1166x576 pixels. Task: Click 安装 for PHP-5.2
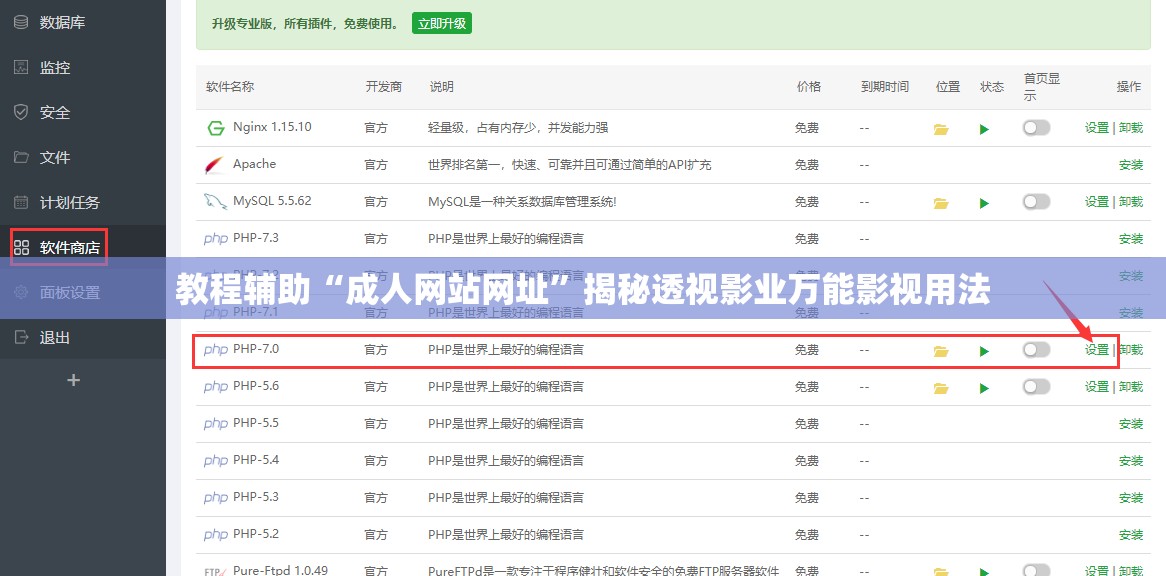coord(1131,534)
